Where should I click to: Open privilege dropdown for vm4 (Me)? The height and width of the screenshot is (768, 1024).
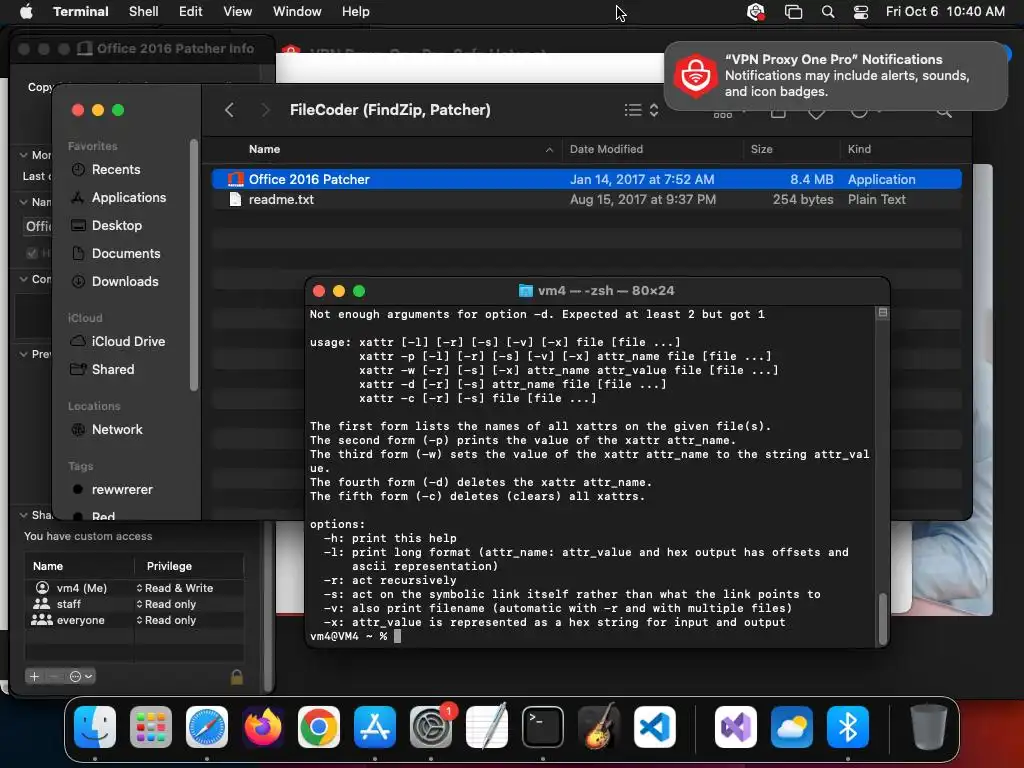coord(174,588)
